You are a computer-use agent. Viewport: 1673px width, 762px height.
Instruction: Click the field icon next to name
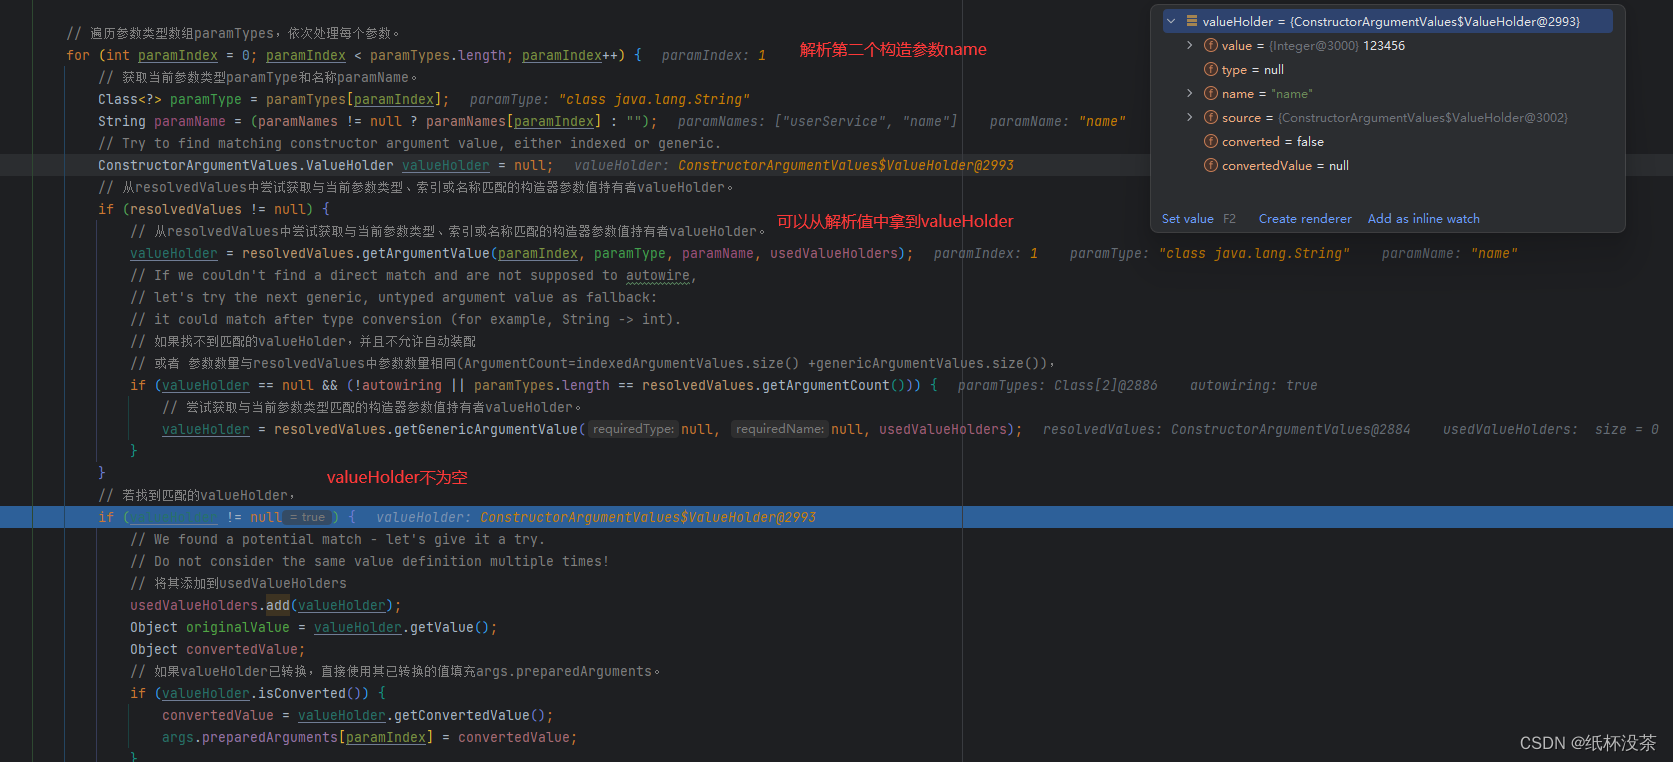click(x=1211, y=93)
